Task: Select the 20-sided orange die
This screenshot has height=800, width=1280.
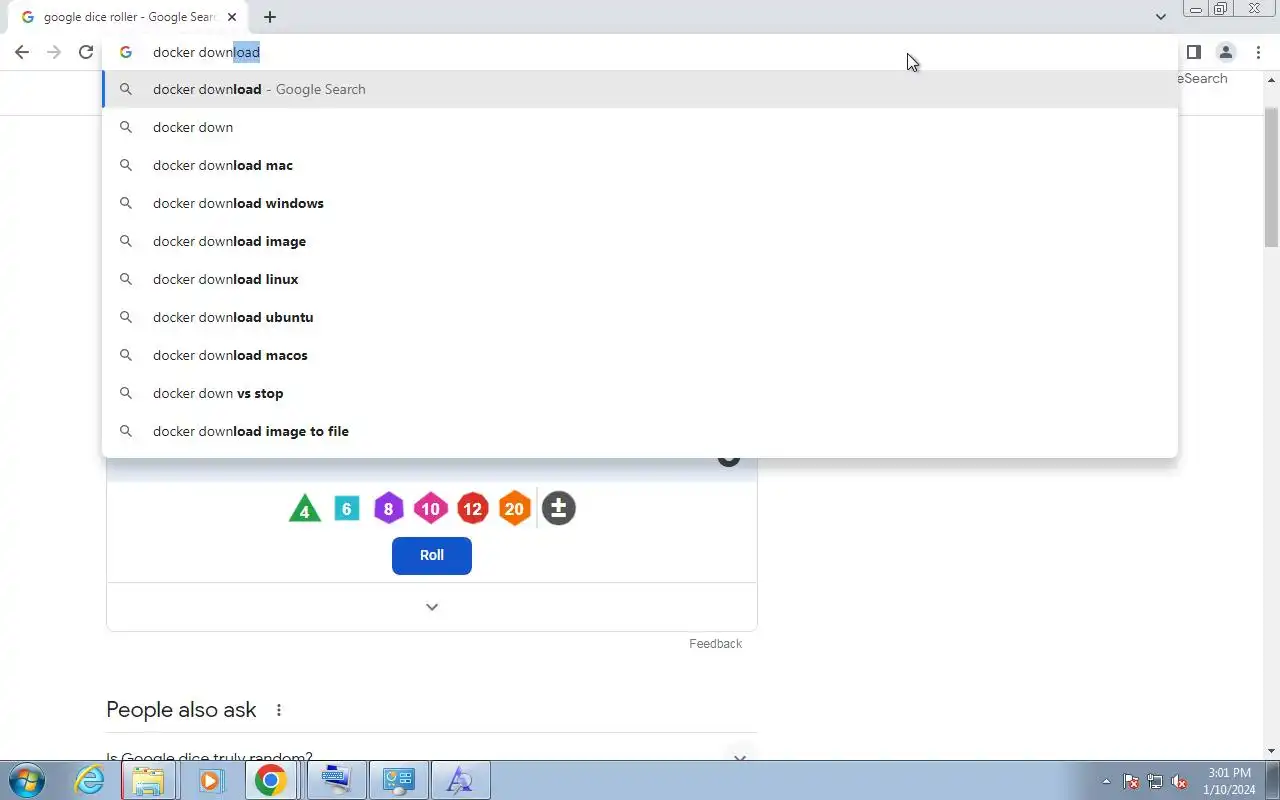Action: coord(514,509)
